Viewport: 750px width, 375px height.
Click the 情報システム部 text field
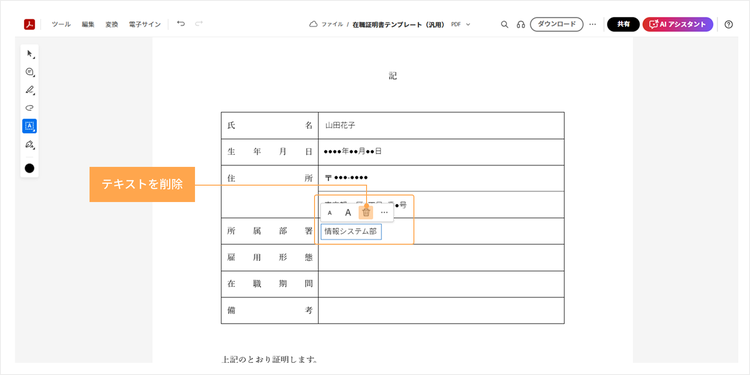coord(351,232)
